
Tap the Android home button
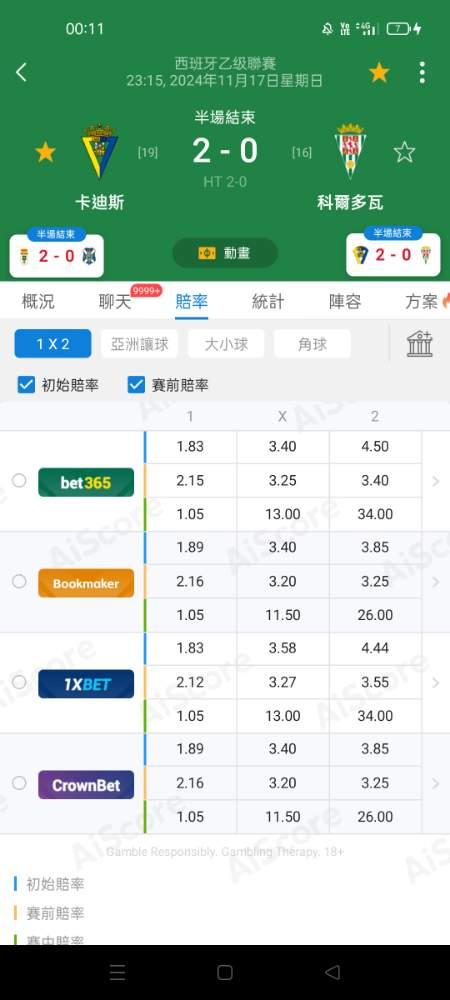click(225, 972)
